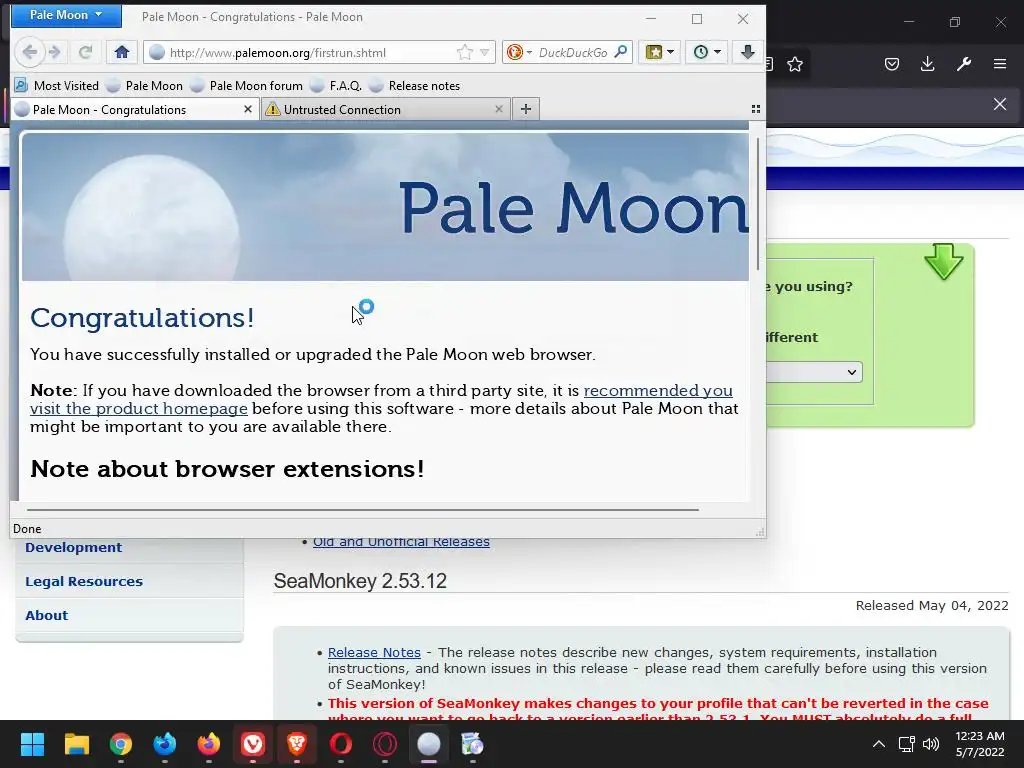This screenshot has width=1024, height=768.
Task: Open Windows Start menu
Action: pos(32,744)
